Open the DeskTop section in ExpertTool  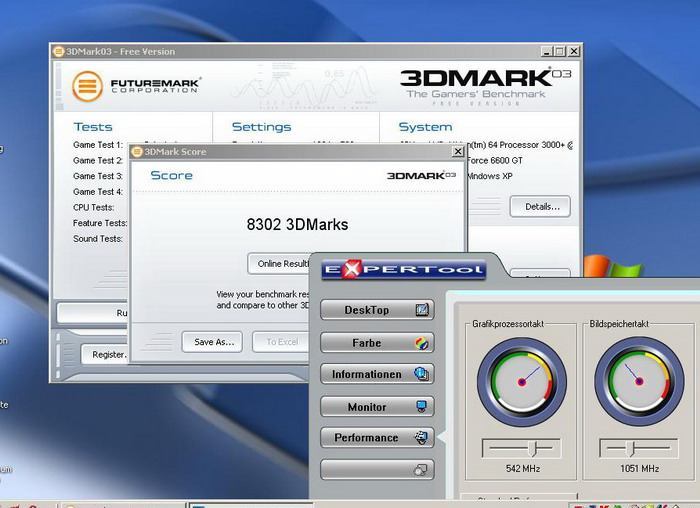[x=377, y=310]
